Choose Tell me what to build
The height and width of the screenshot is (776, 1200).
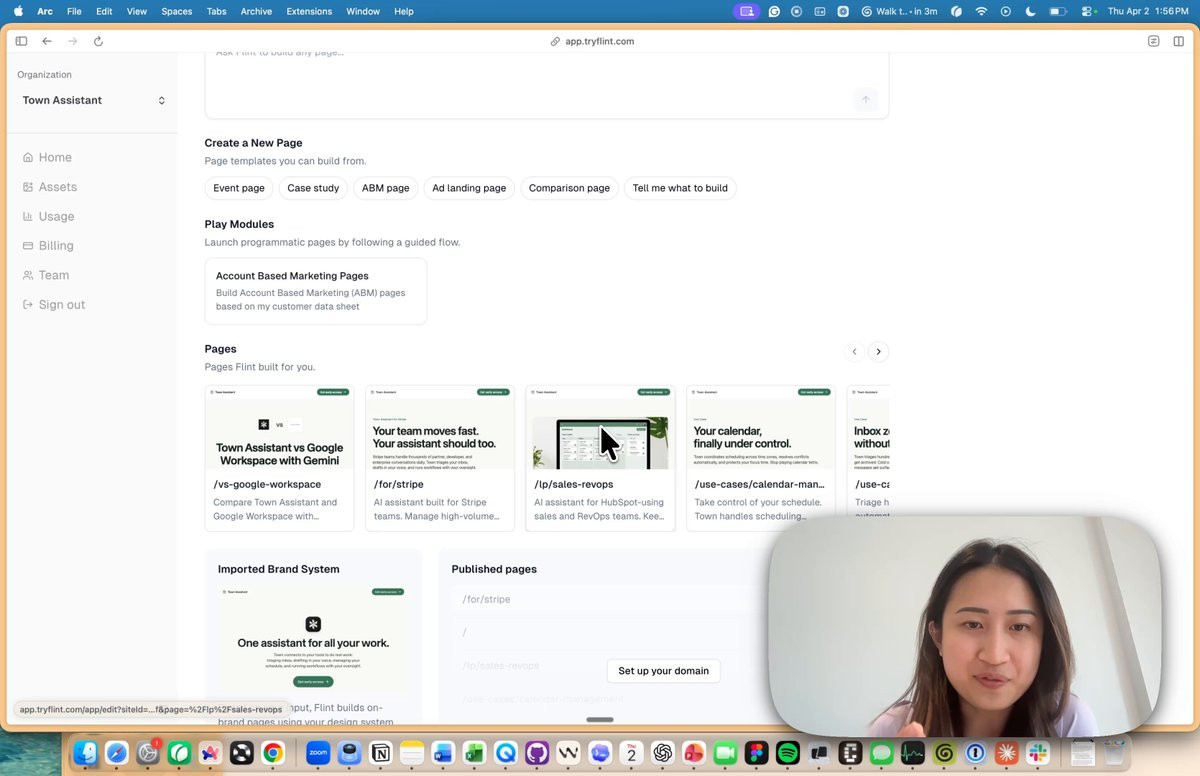680,188
